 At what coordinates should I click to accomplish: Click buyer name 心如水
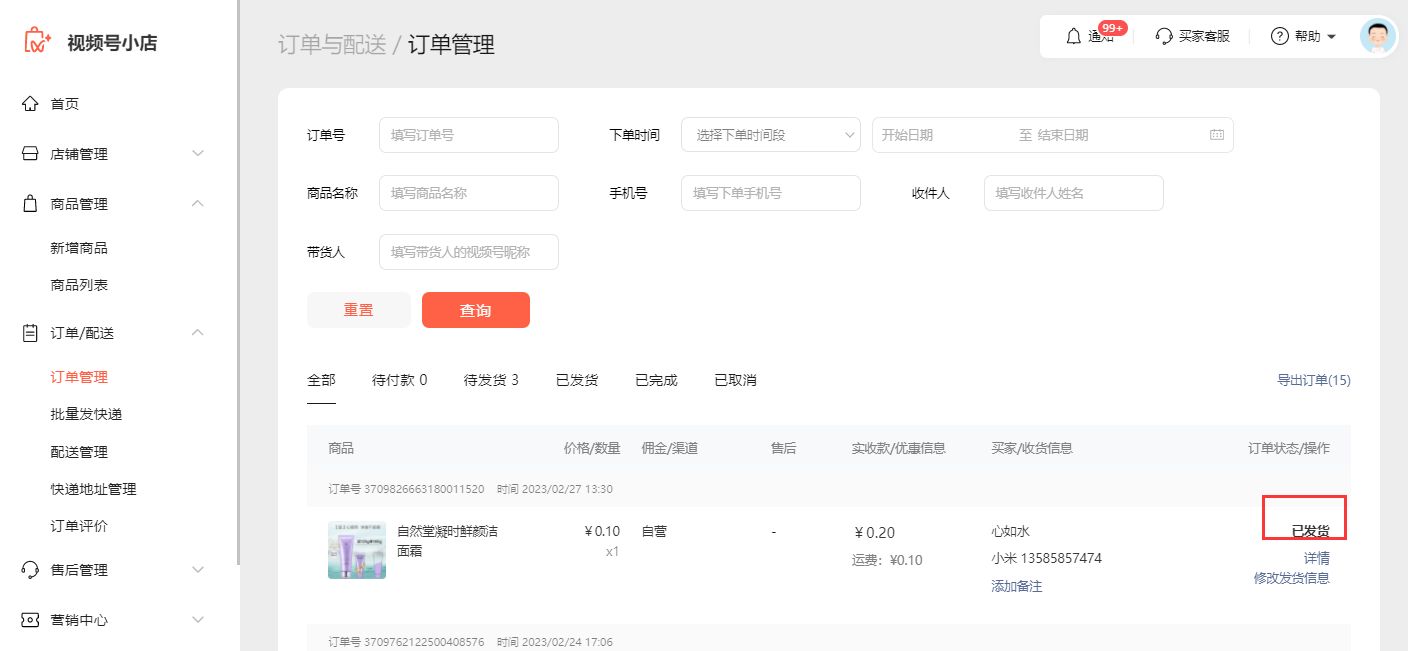[1010, 531]
